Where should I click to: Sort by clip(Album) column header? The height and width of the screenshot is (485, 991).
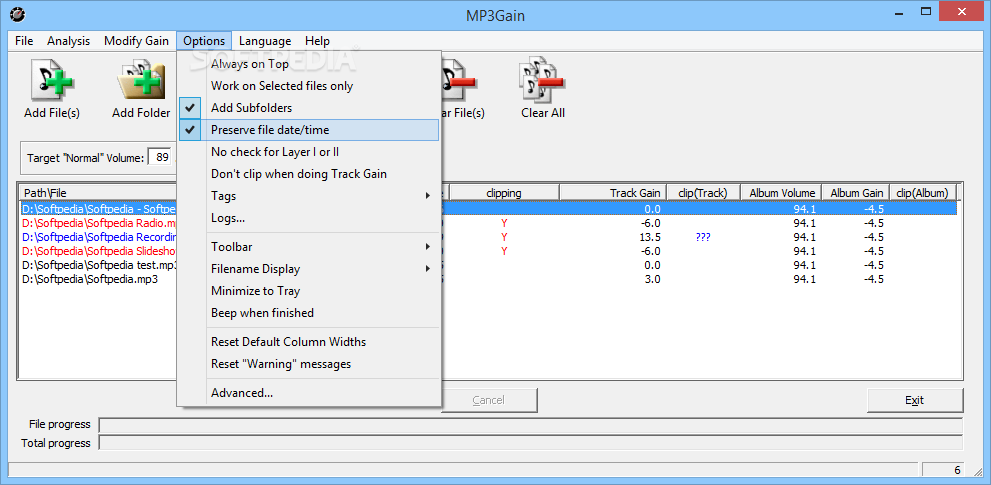point(923,193)
